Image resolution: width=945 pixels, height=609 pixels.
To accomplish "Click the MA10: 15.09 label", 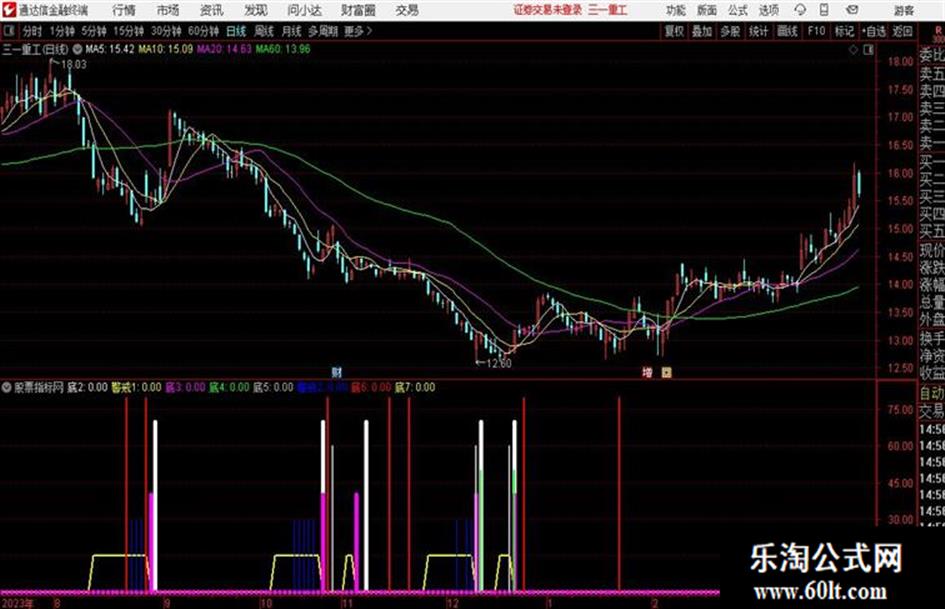I will tap(166, 49).
